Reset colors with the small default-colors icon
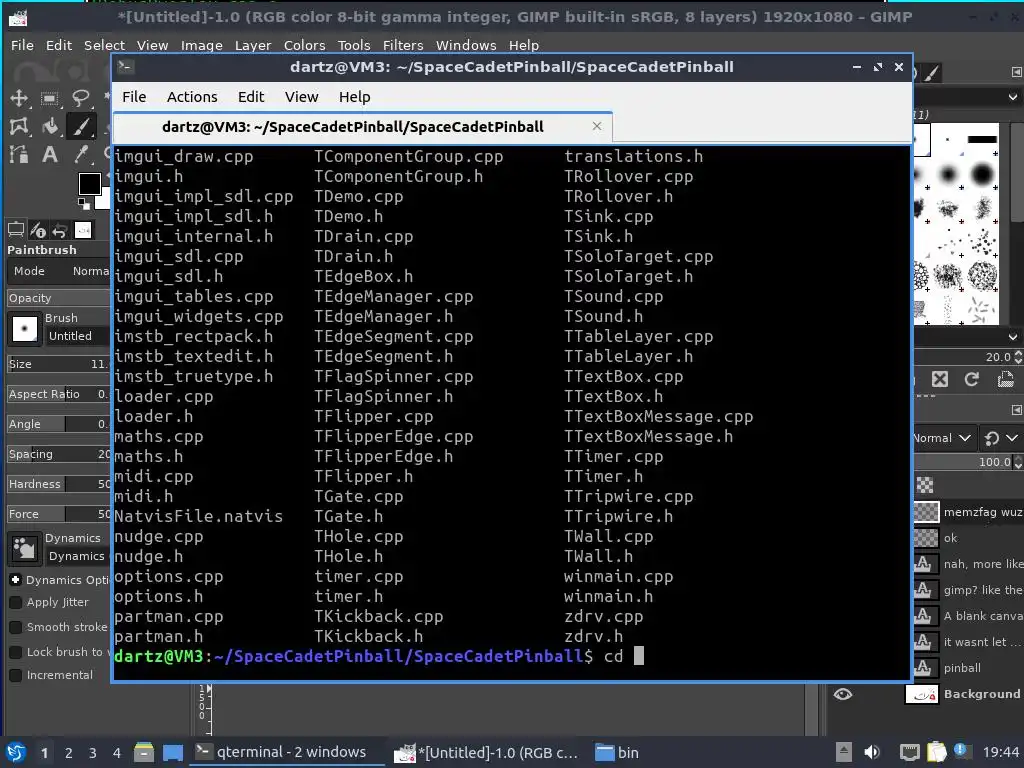 pyautogui.click(x=84, y=203)
